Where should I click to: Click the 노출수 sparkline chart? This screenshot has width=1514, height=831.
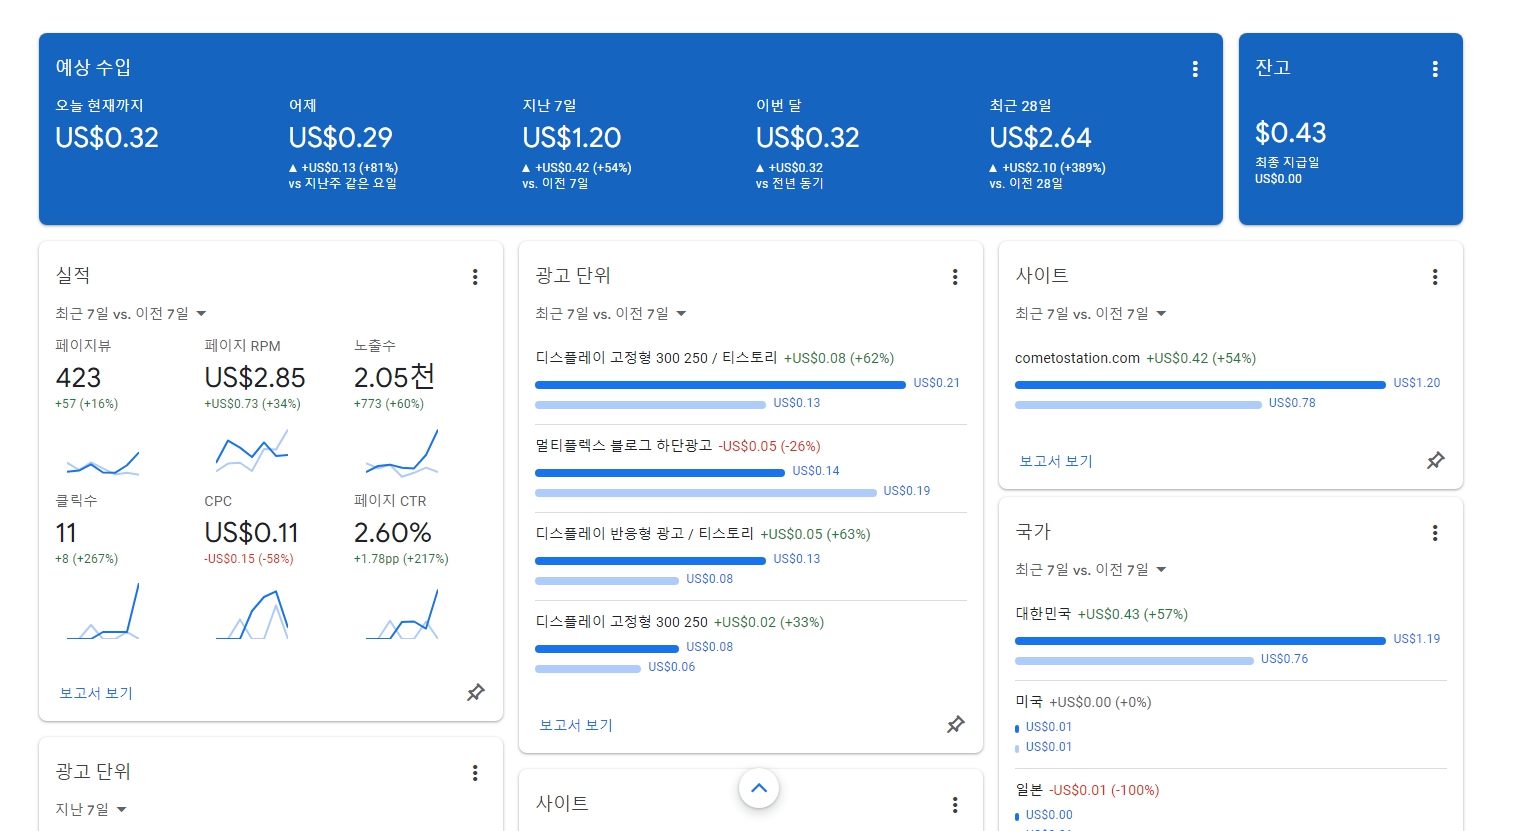402,452
